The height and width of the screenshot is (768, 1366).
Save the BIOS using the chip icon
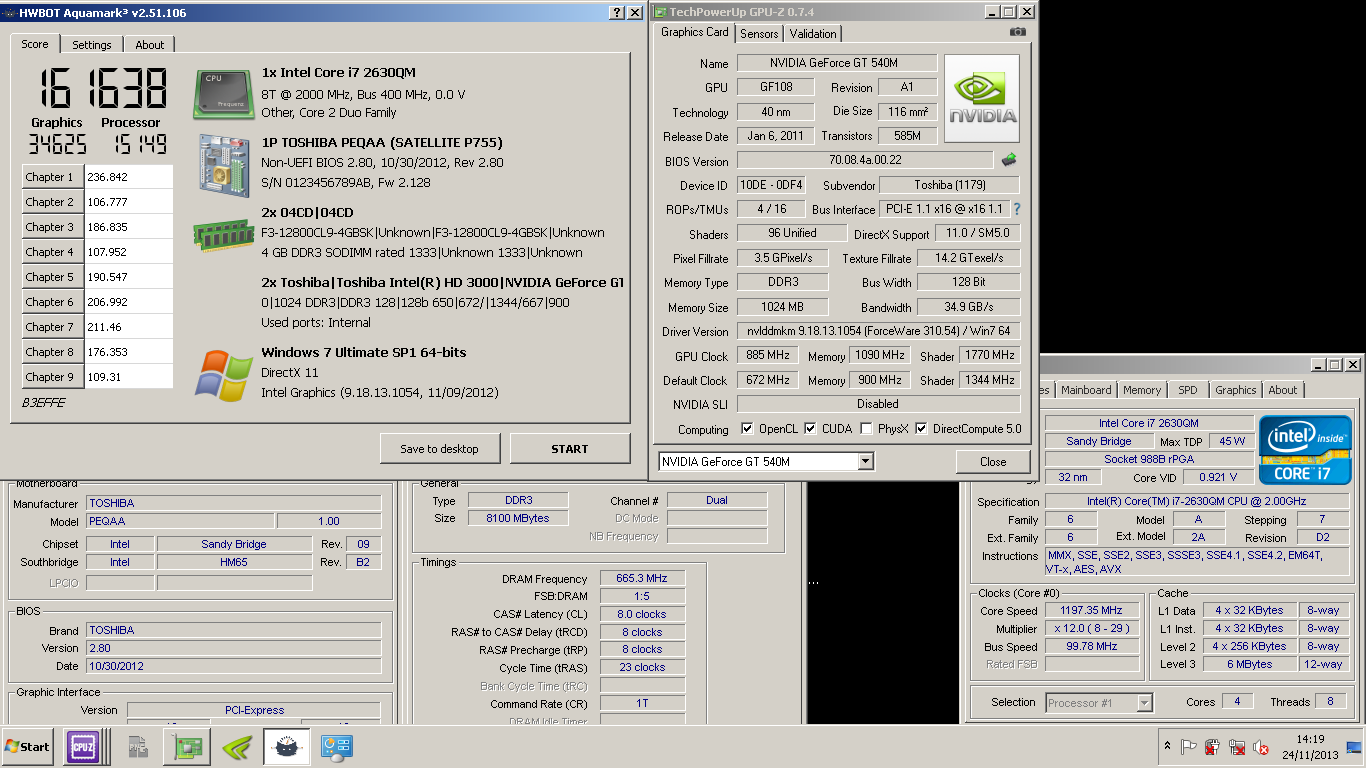[x=1008, y=160]
